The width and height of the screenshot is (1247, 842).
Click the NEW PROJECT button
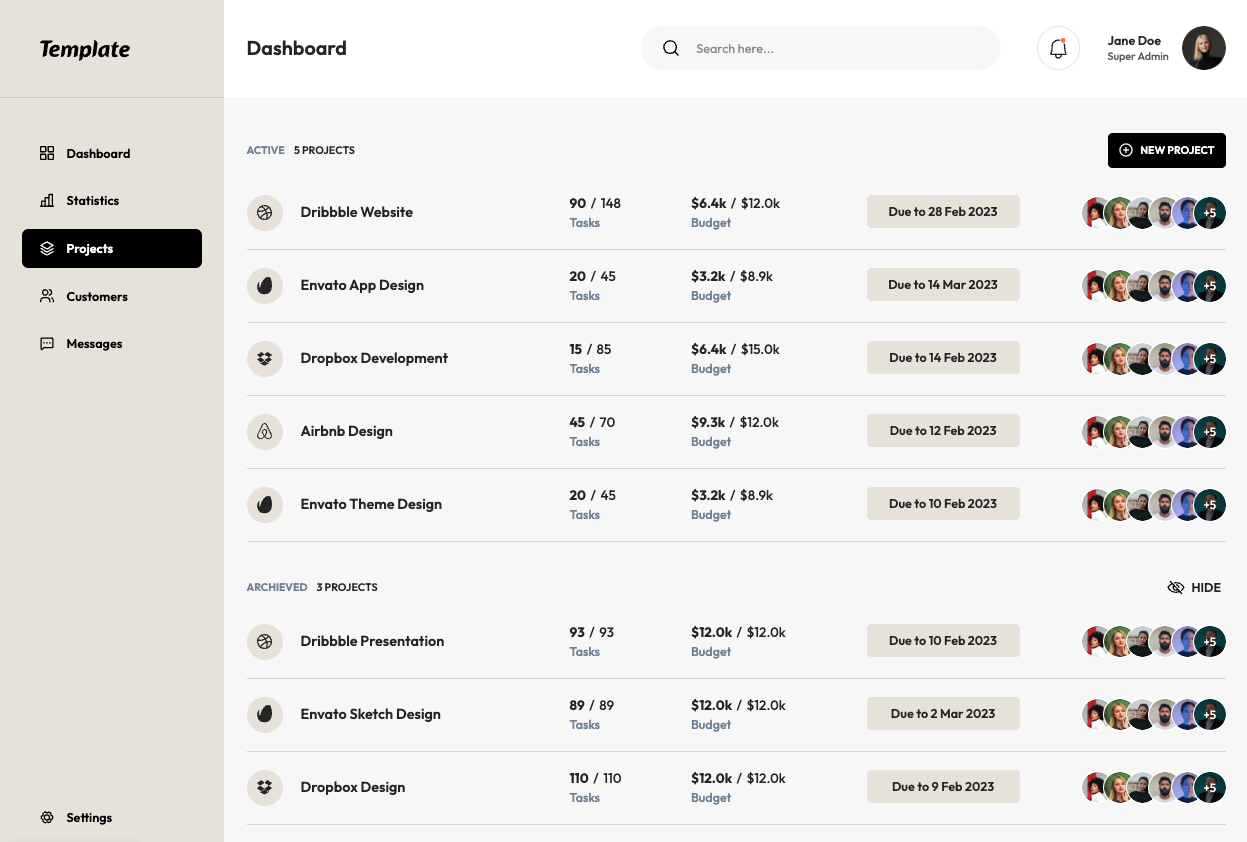pos(1166,150)
